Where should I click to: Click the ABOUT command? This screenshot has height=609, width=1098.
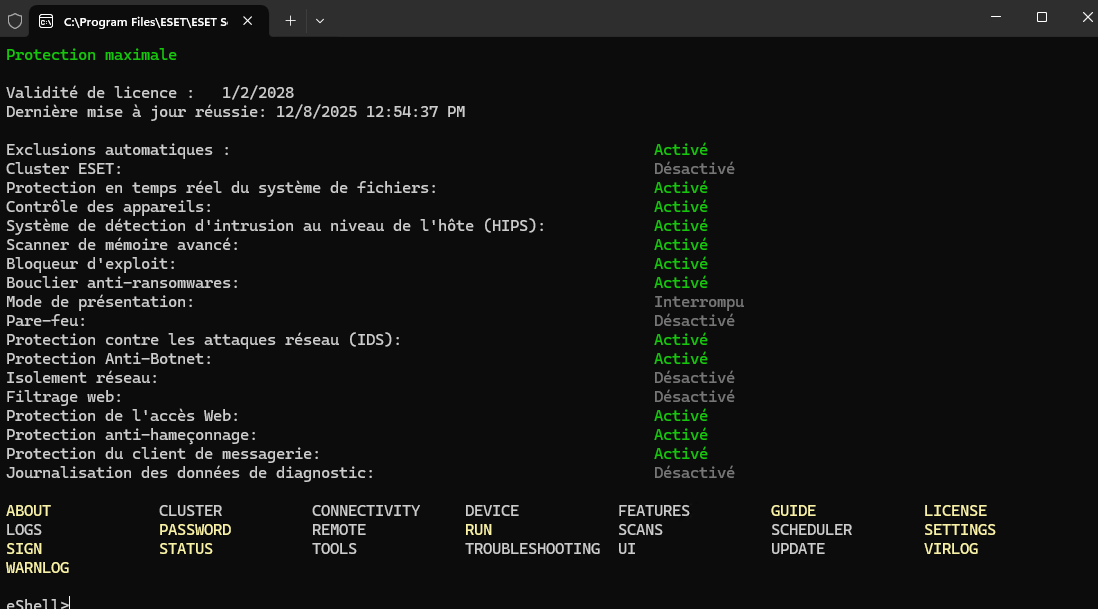pyautogui.click(x=28, y=511)
